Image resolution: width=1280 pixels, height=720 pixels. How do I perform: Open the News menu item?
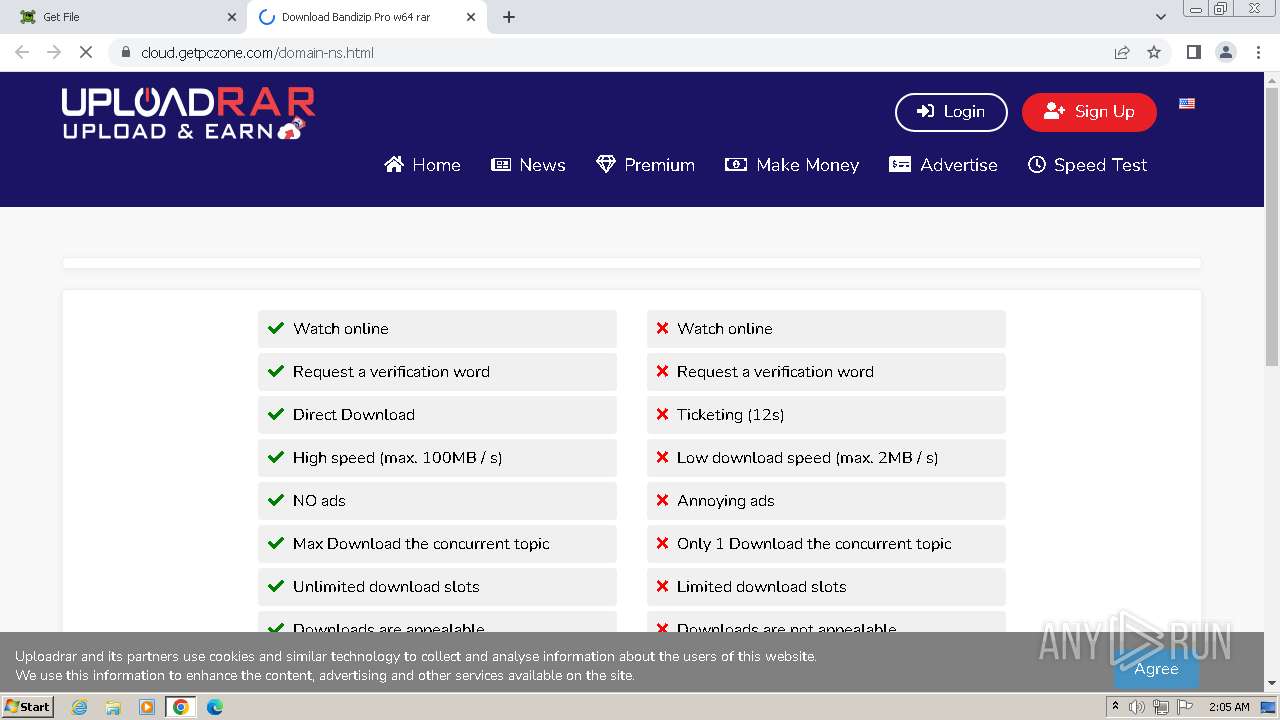click(x=528, y=165)
